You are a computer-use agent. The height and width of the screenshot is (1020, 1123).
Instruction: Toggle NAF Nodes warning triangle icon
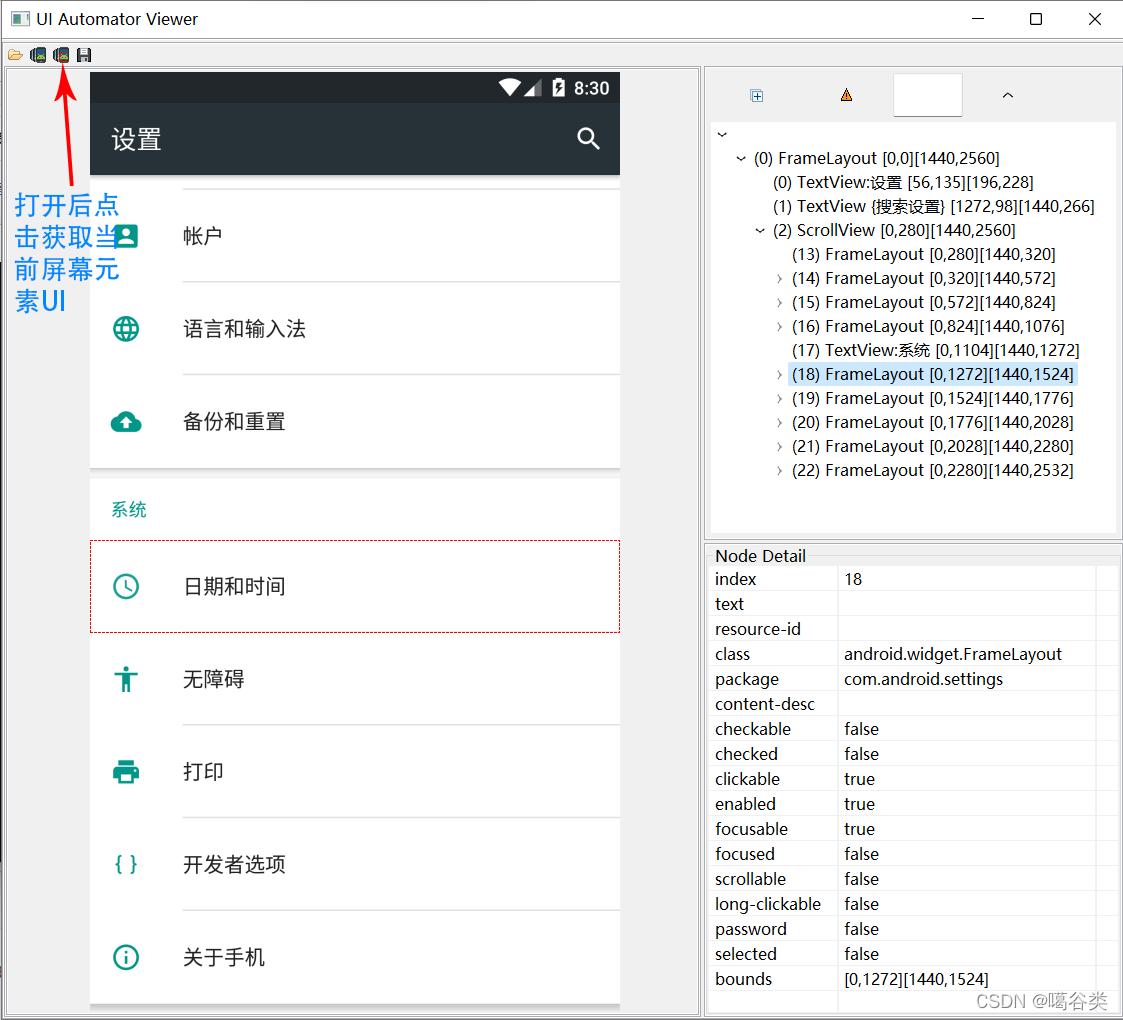click(x=847, y=95)
